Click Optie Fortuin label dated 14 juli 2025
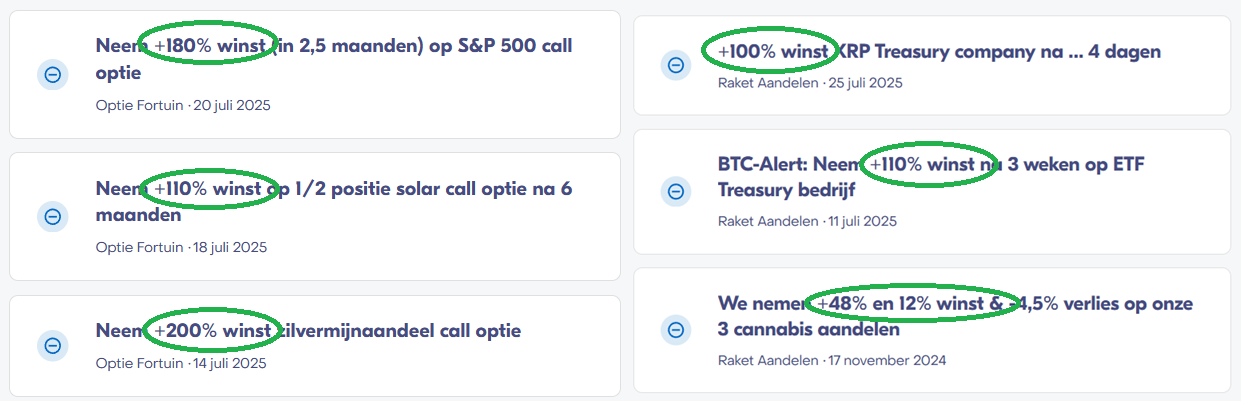Image resolution: width=1241 pixels, height=401 pixels. coord(140,363)
